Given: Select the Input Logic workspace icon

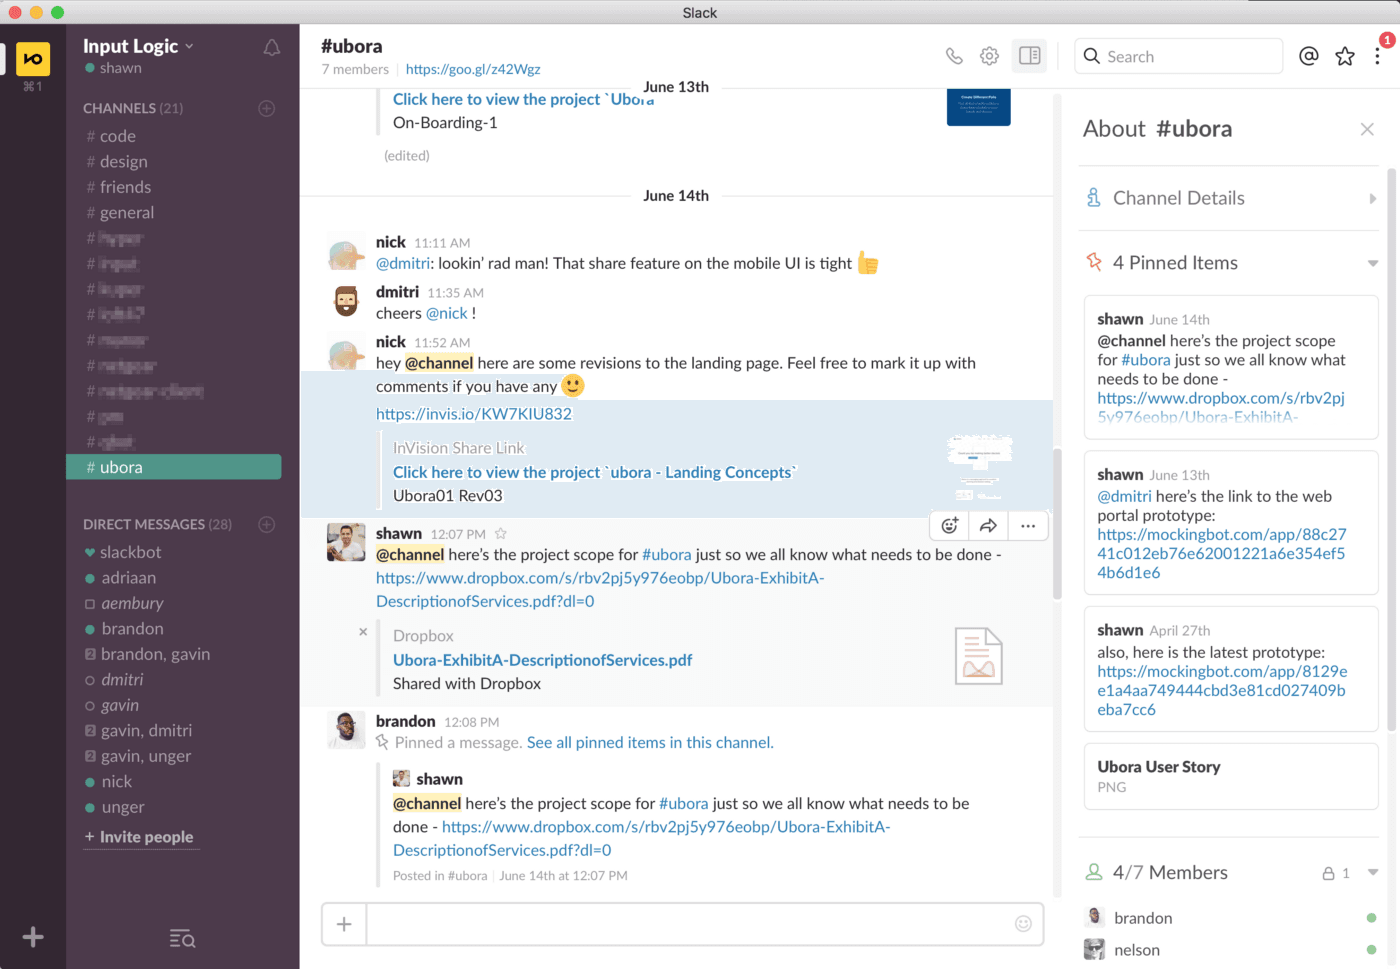Looking at the screenshot, I should click(33, 59).
